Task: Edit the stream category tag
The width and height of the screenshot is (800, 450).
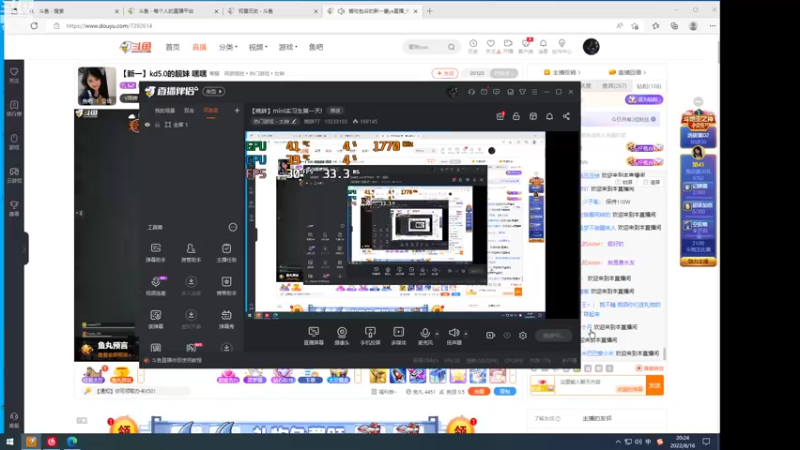Action: click(x=275, y=121)
